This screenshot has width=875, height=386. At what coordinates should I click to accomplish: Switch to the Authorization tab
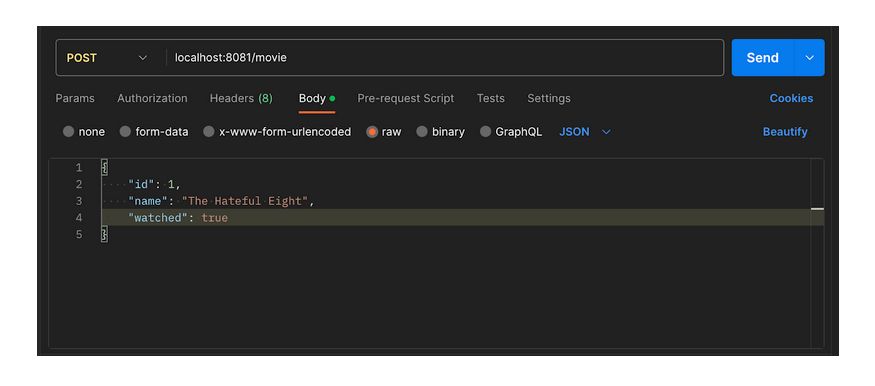(152, 98)
